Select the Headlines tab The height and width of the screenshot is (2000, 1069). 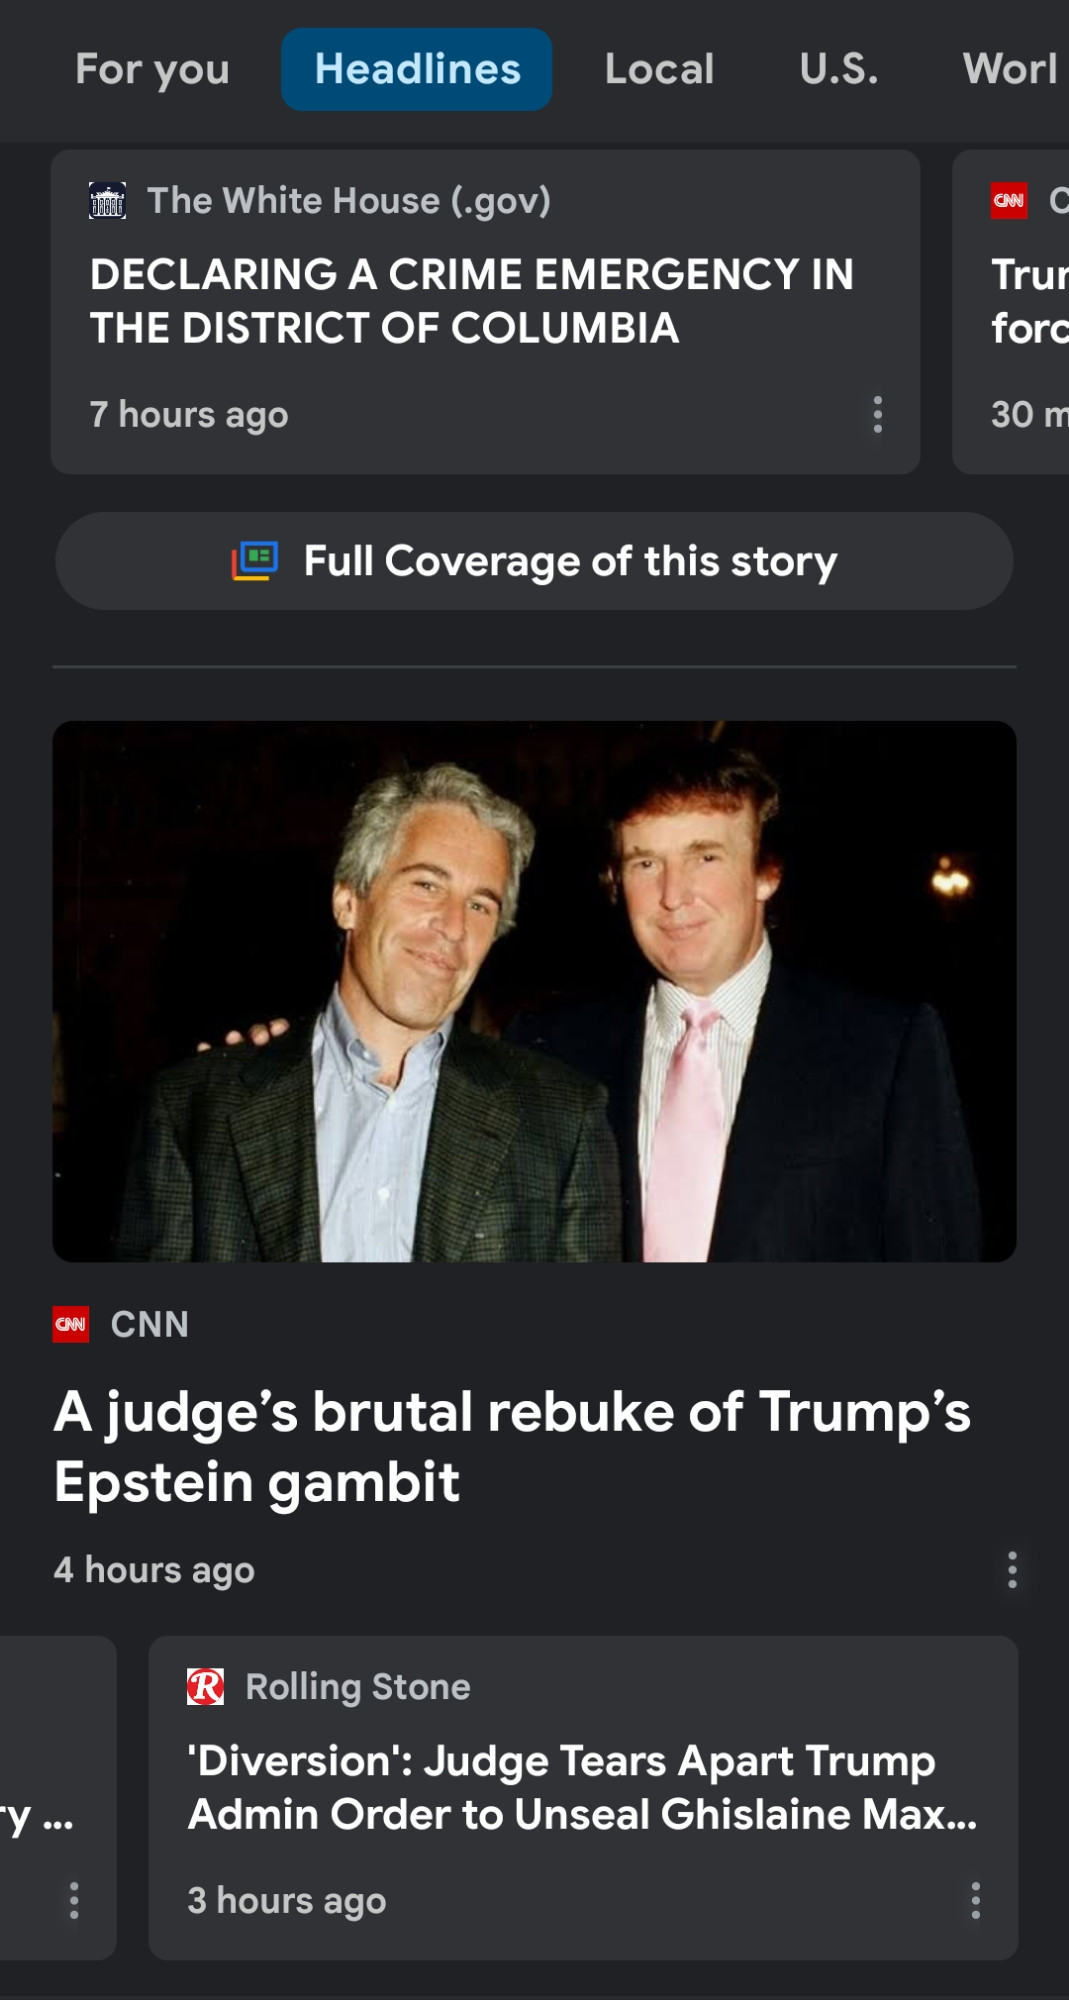coord(417,69)
